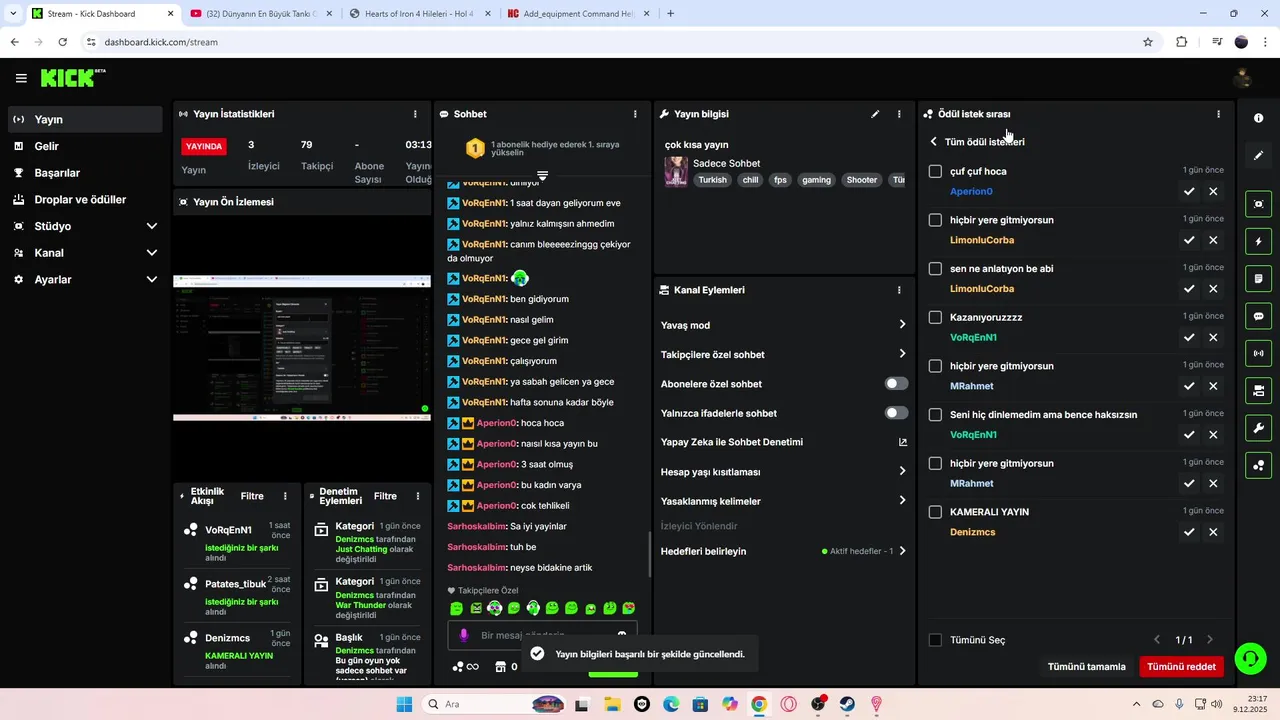
Task: Check the box for KAMERALI YAYIN request
Action: [x=935, y=512]
